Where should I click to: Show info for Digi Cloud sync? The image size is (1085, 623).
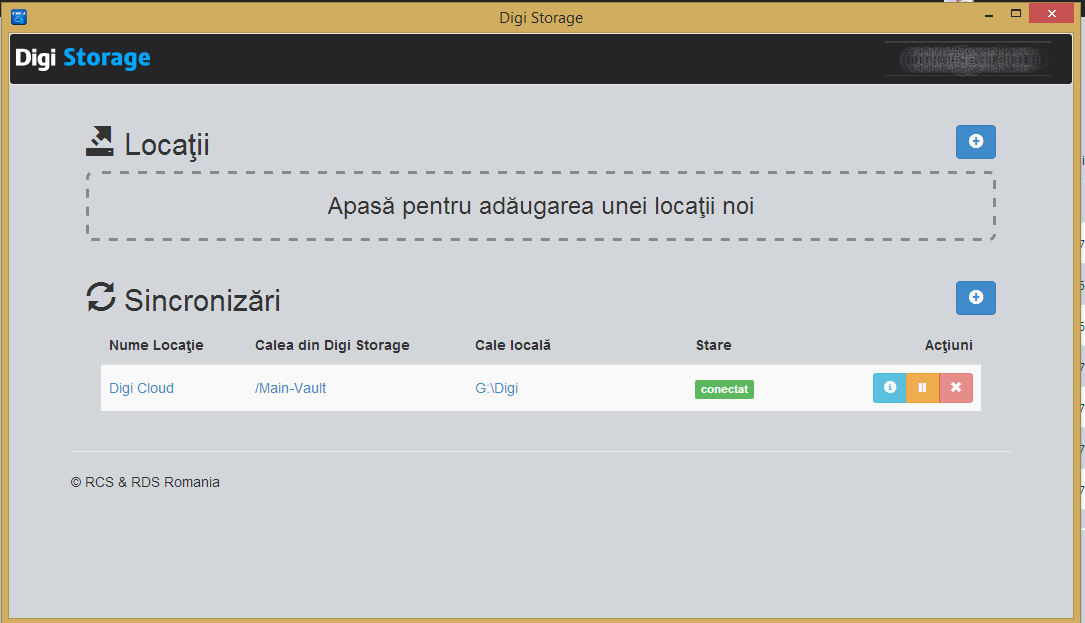[x=890, y=388]
